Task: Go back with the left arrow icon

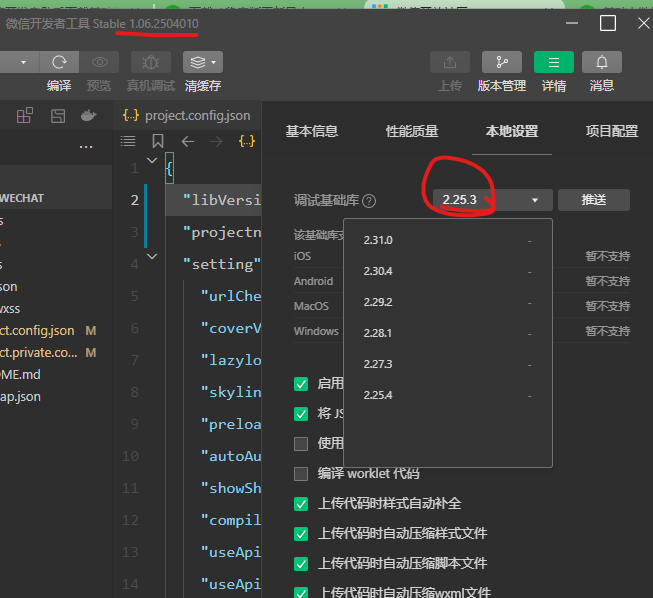Action: 188,142
